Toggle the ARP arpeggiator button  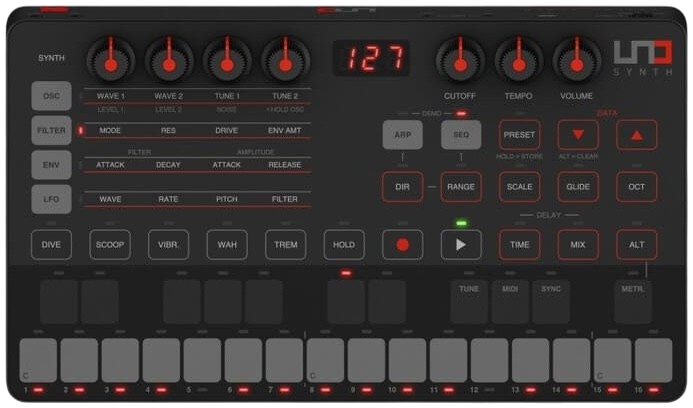click(402, 135)
